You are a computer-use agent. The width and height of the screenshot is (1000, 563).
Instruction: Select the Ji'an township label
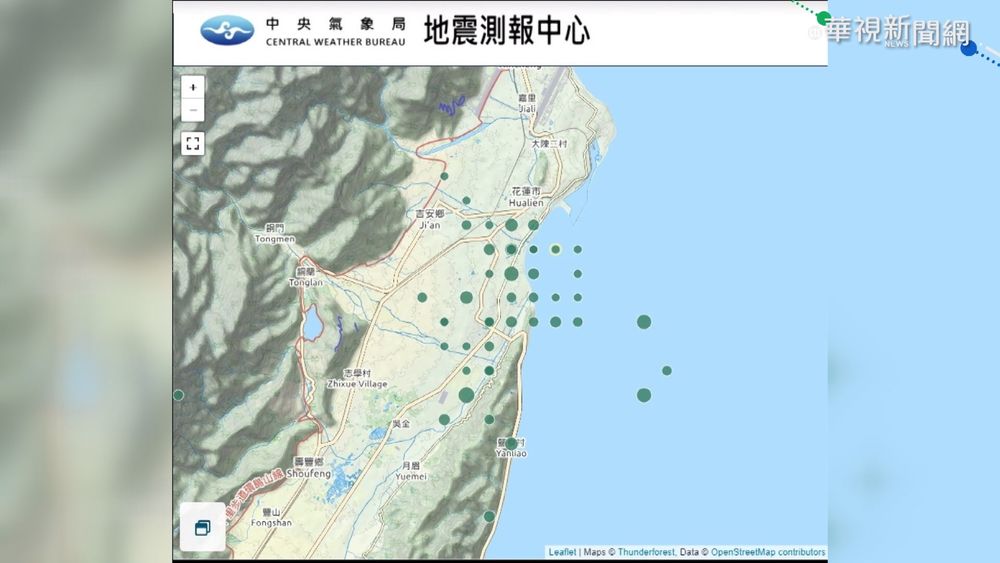429,219
